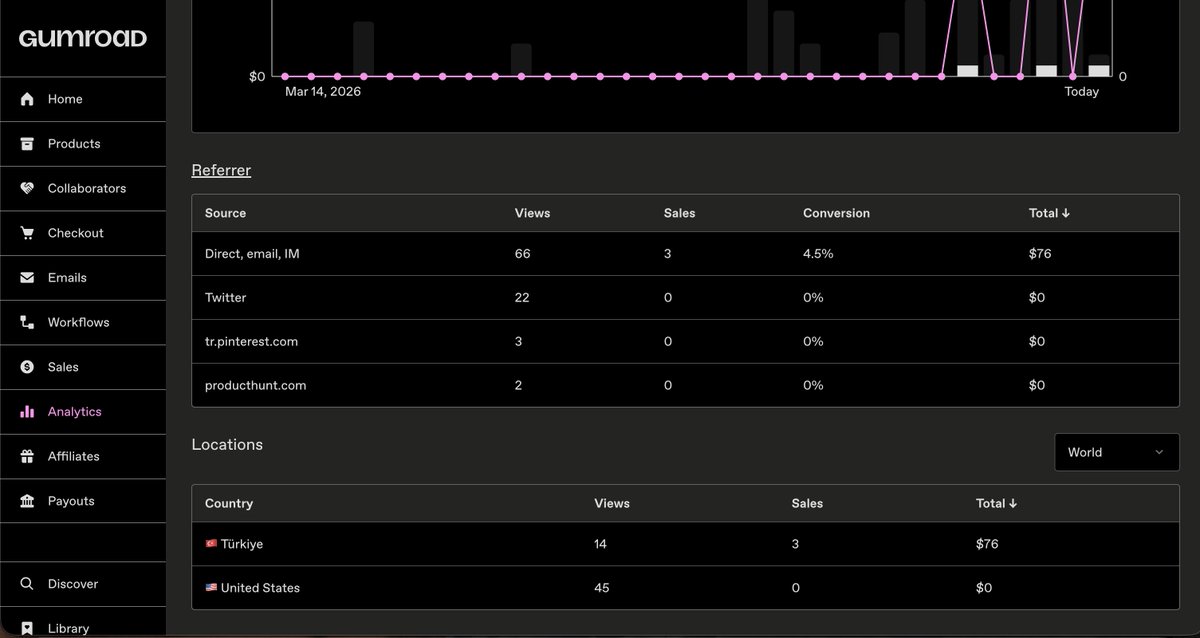The width and height of the screenshot is (1200, 638).
Task: Click the Checkout cart icon
Action: (27, 233)
